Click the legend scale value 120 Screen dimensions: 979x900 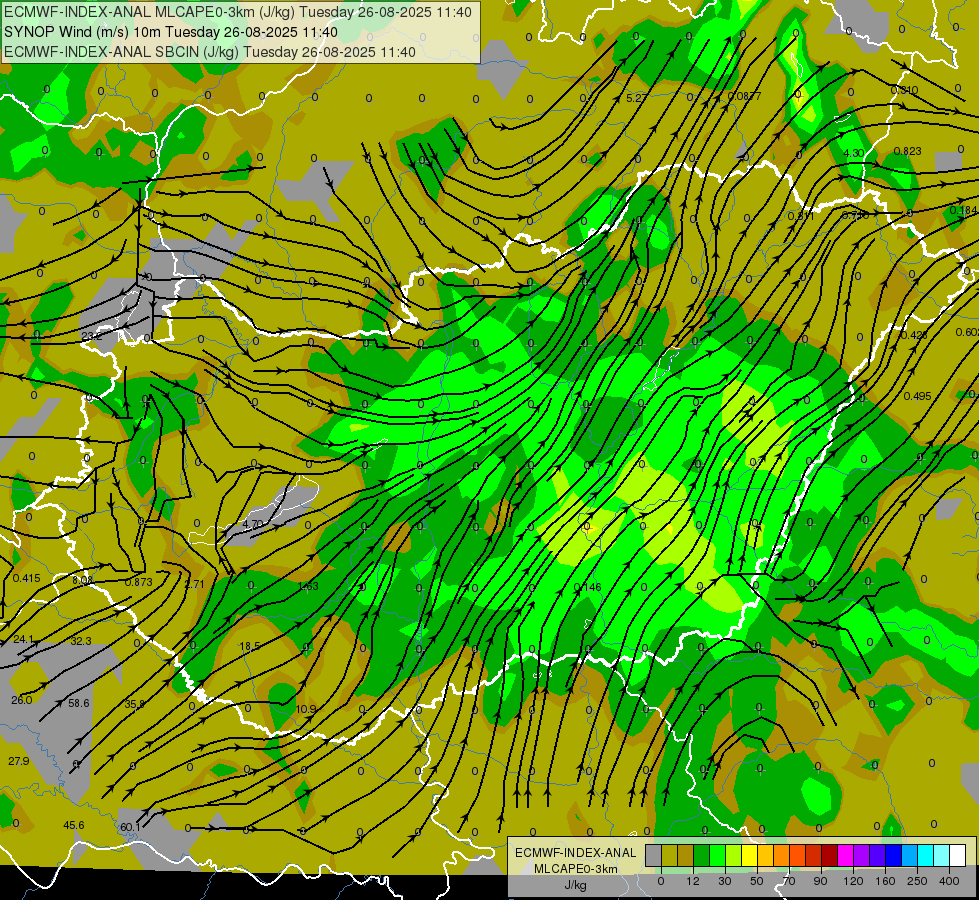tap(853, 881)
